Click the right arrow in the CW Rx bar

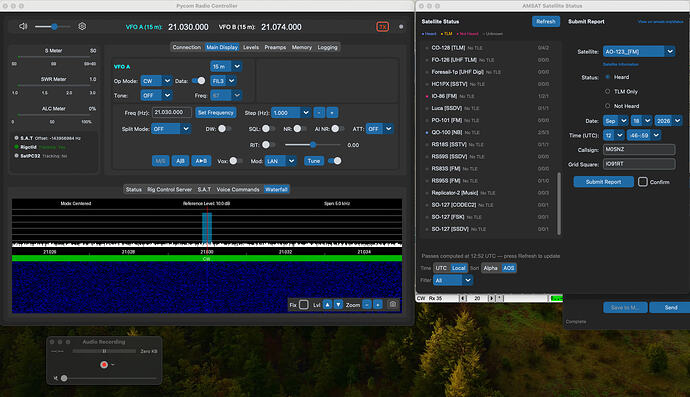492,298
